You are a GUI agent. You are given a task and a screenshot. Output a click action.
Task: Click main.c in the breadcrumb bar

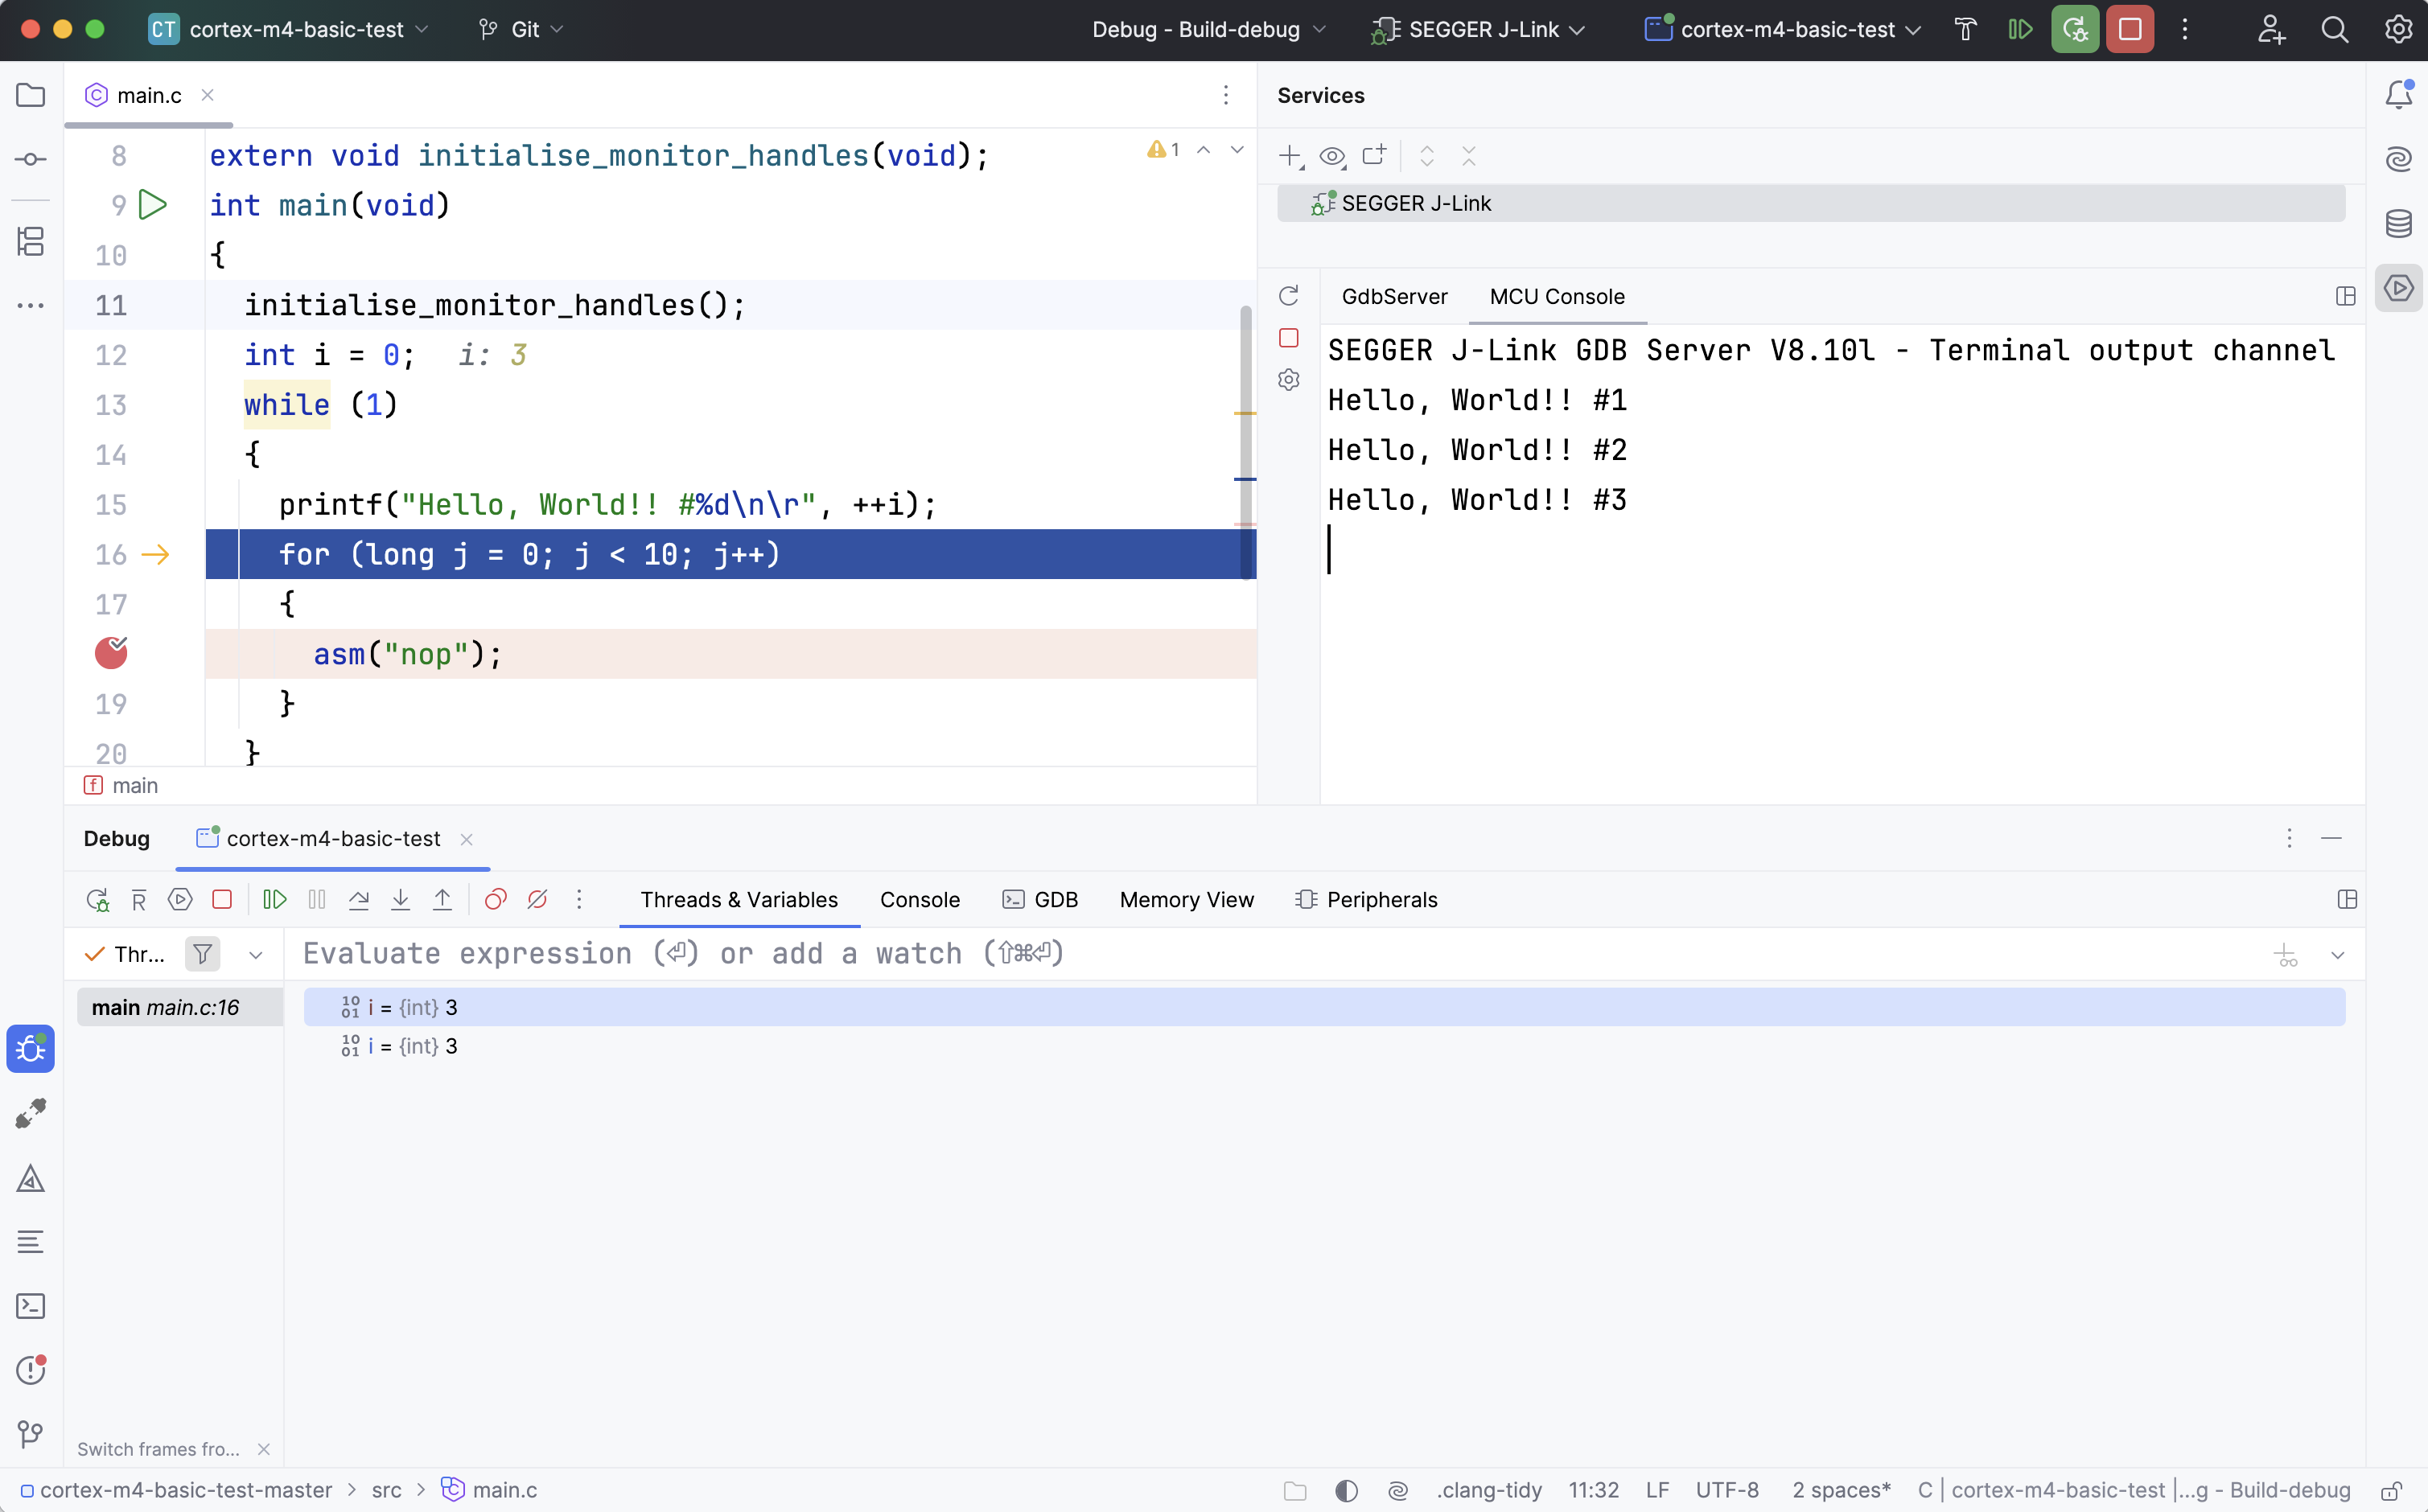504,1490
